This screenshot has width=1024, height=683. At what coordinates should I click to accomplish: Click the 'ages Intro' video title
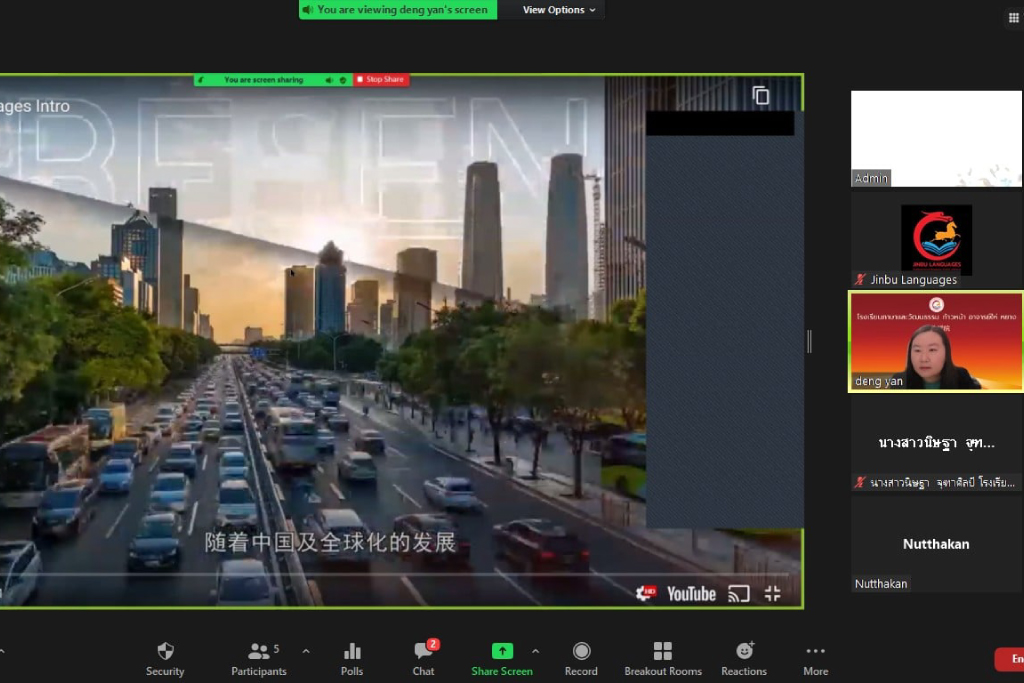pos(35,106)
